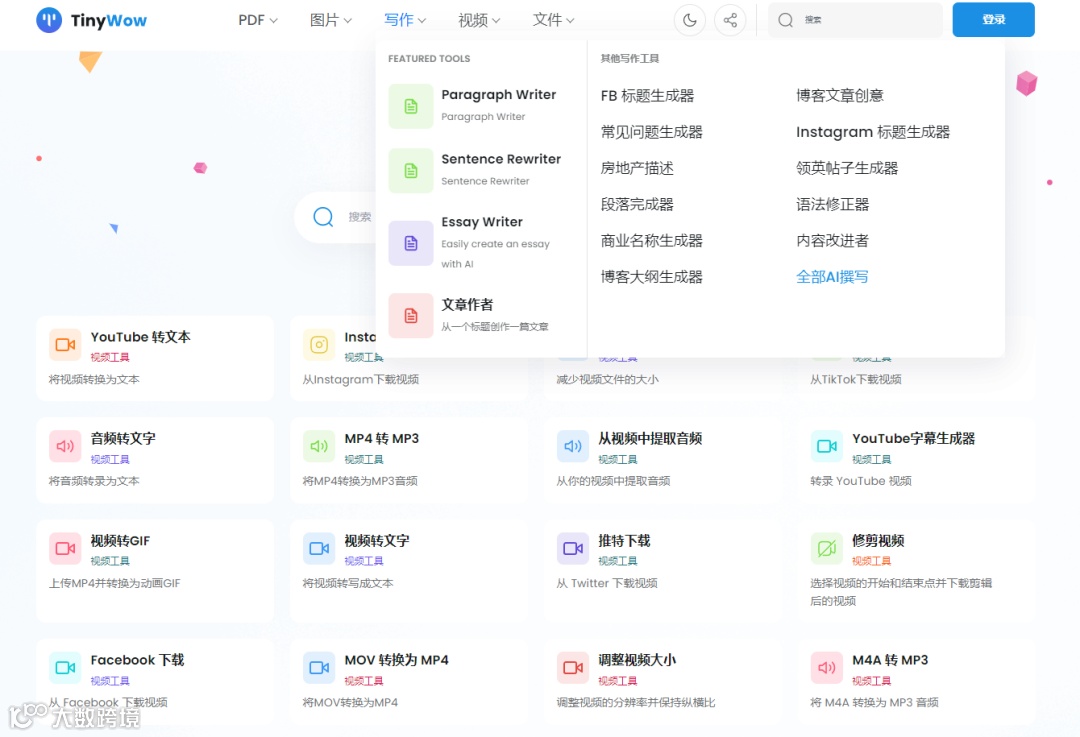This screenshot has width=1080, height=737.
Task: Open 房地产描述 writing tool
Action: [x=637, y=168]
